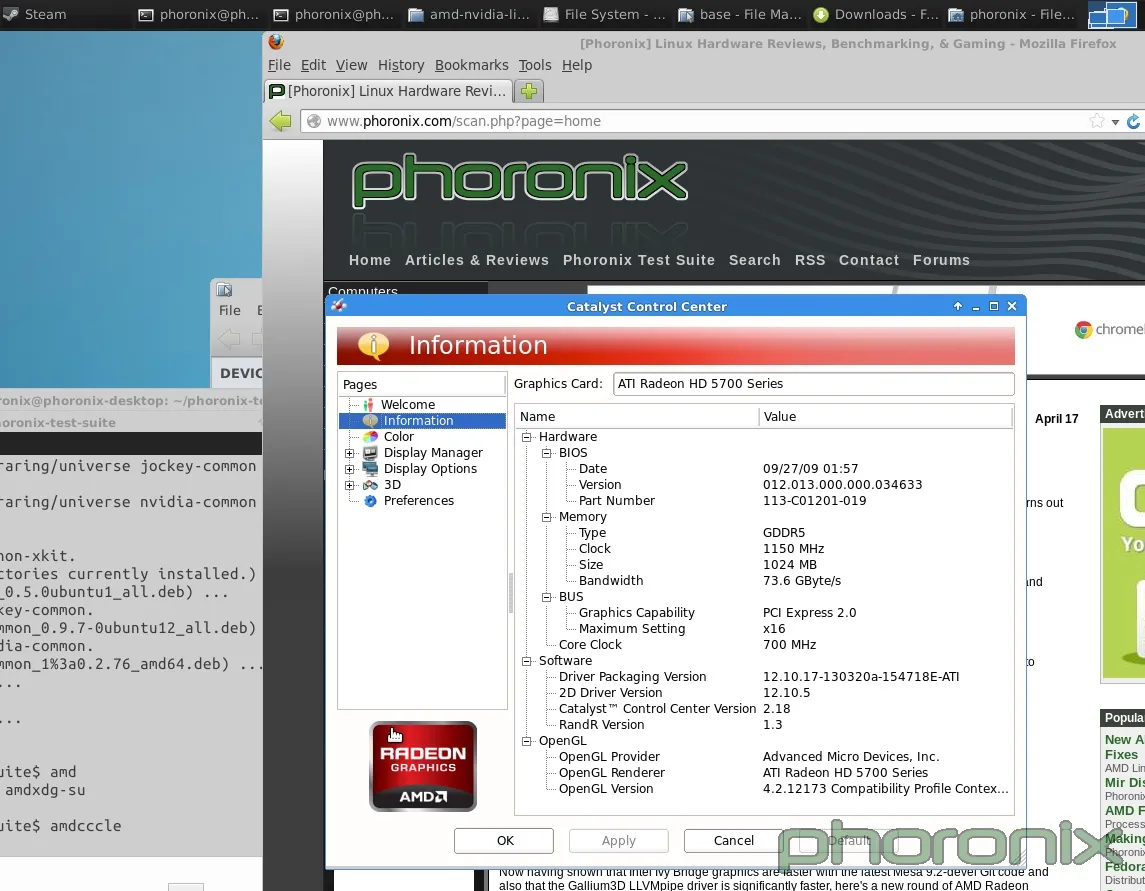Click the Information header lightbulb icon
Viewport: 1145px width, 891px height.
click(x=374, y=345)
